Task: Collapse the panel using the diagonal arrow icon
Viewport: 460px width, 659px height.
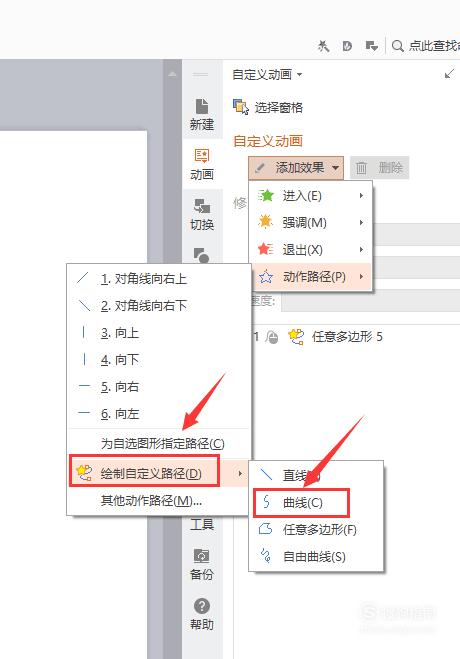Action: (x=449, y=74)
